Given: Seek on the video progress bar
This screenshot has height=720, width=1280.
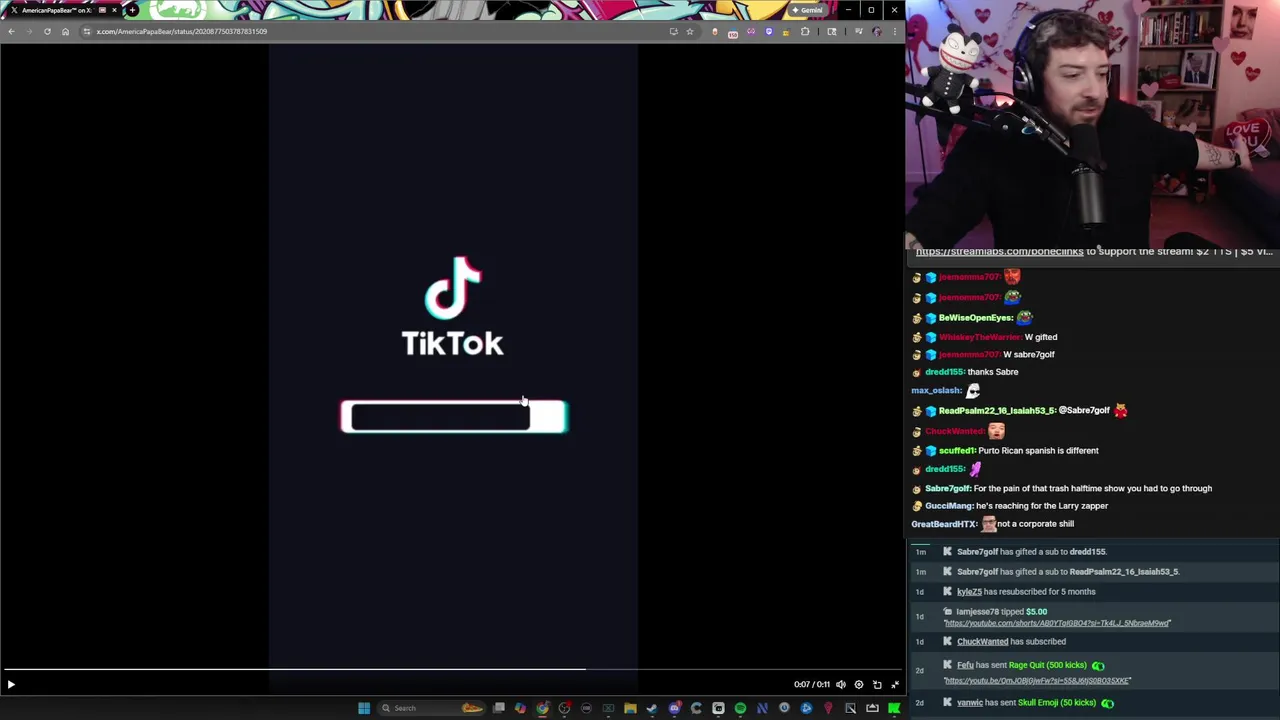Looking at the screenshot, I should point(452,670).
